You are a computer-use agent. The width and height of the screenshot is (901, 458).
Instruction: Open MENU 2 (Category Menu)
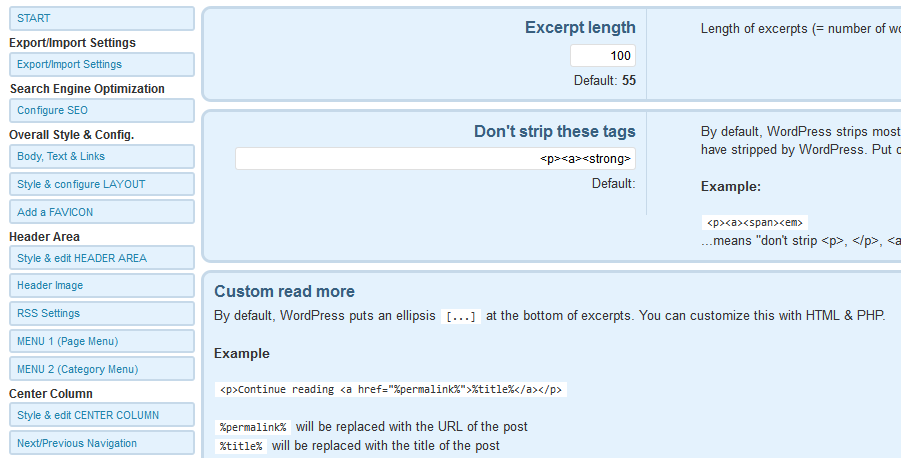coord(102,369)
